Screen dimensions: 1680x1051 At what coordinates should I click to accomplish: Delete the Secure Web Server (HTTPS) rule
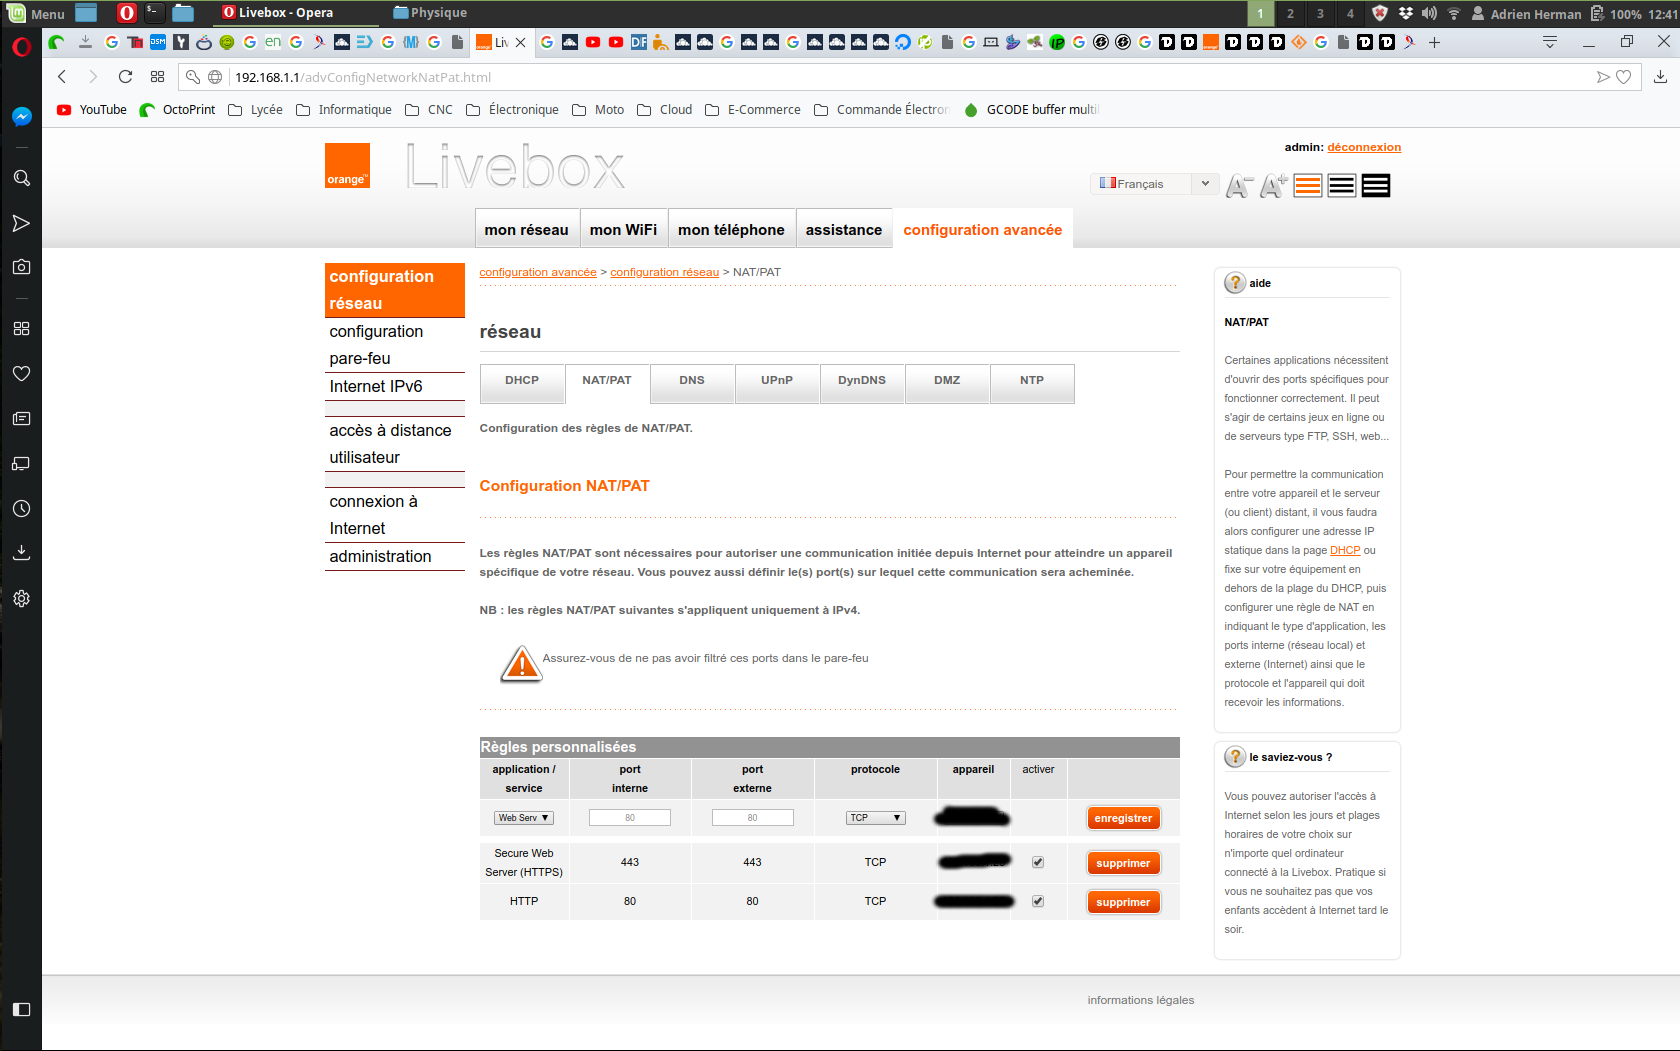1123,863
